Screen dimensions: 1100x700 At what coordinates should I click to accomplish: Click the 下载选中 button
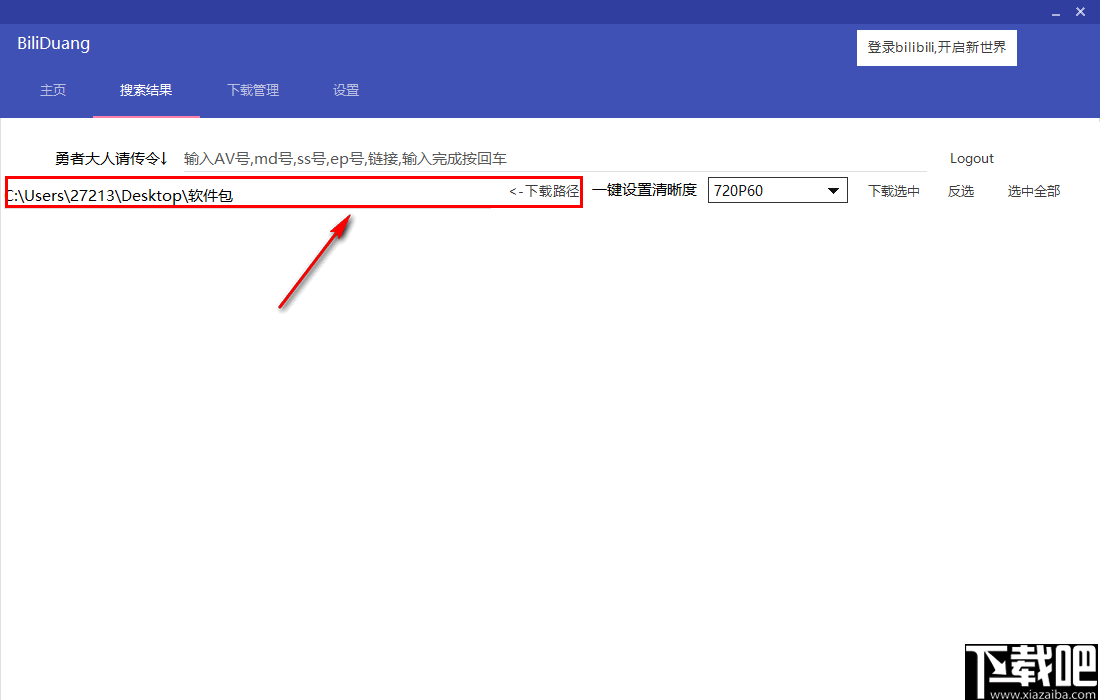pyautogui.click(x=893, y=191)
